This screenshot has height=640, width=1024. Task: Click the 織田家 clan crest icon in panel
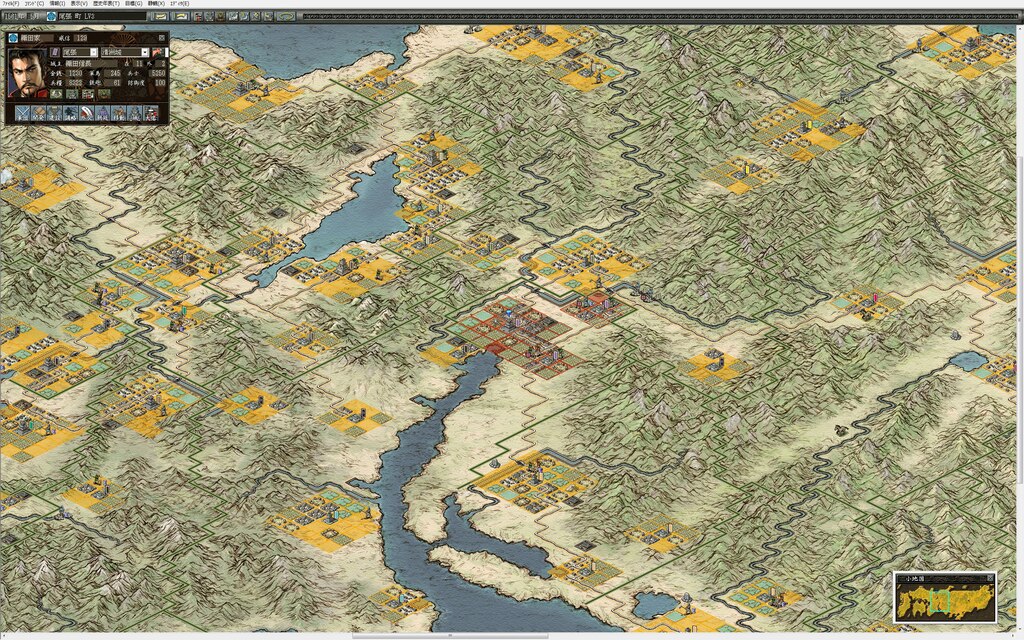coord(13,38)
